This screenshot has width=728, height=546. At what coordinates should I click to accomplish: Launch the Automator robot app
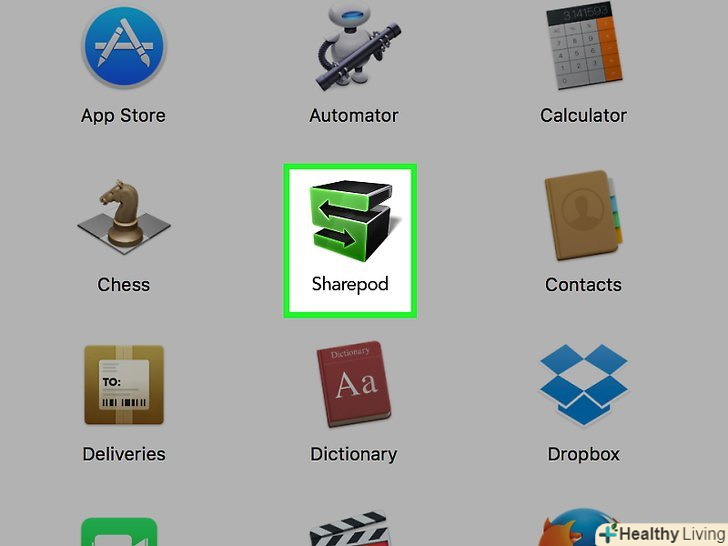point(358,46)
